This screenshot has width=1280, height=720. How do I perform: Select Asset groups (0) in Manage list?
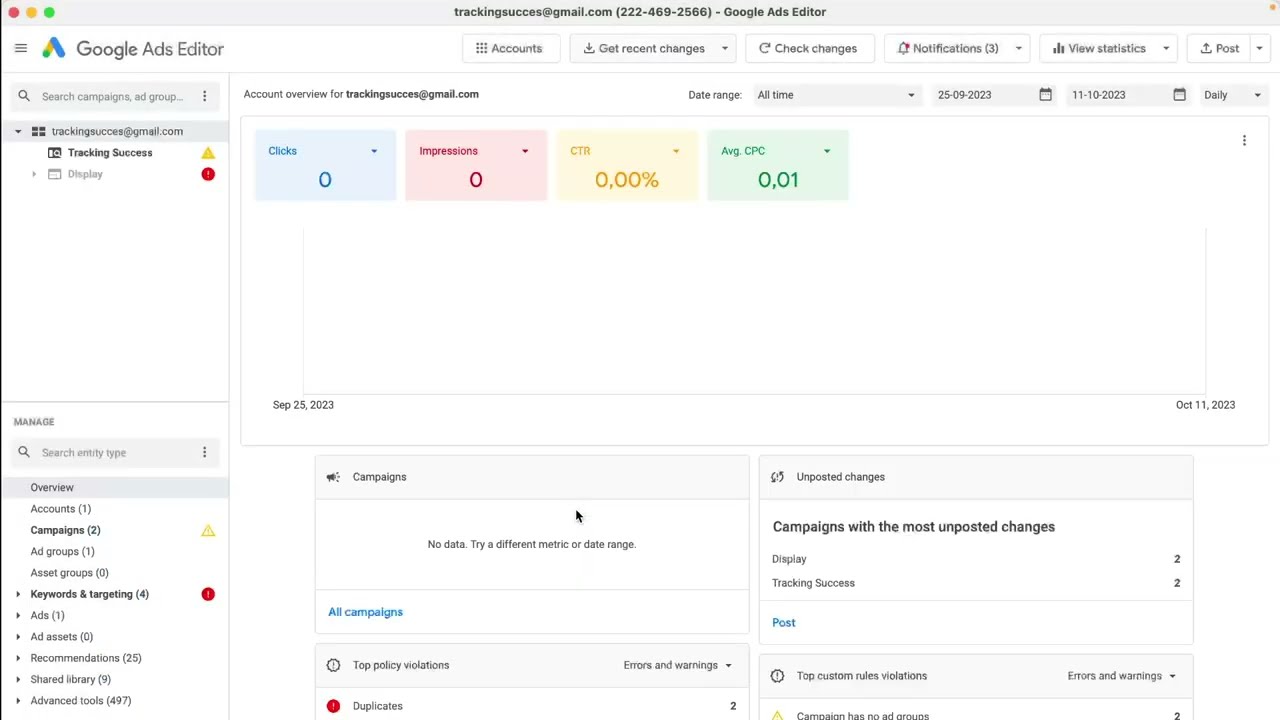[x=114, y=573]
